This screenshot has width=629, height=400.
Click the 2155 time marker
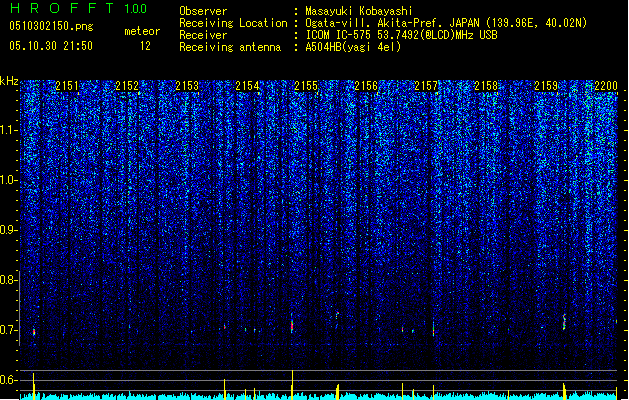coord(306,86)
